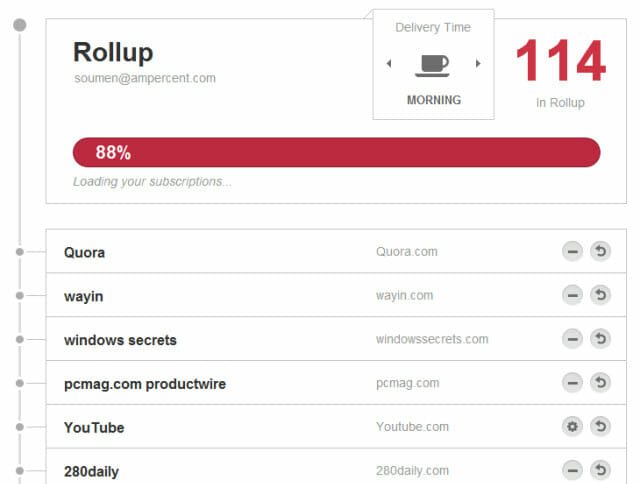Click the minus icon for pcmag.com productwire

pyautogui.click(x=572, y=382)
